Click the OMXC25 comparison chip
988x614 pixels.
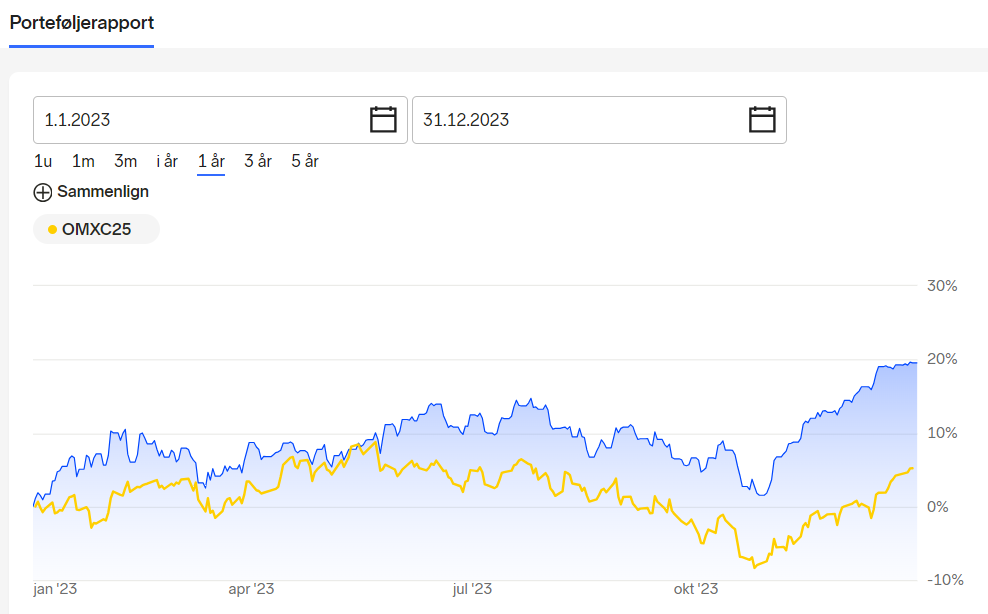(96, 229)
